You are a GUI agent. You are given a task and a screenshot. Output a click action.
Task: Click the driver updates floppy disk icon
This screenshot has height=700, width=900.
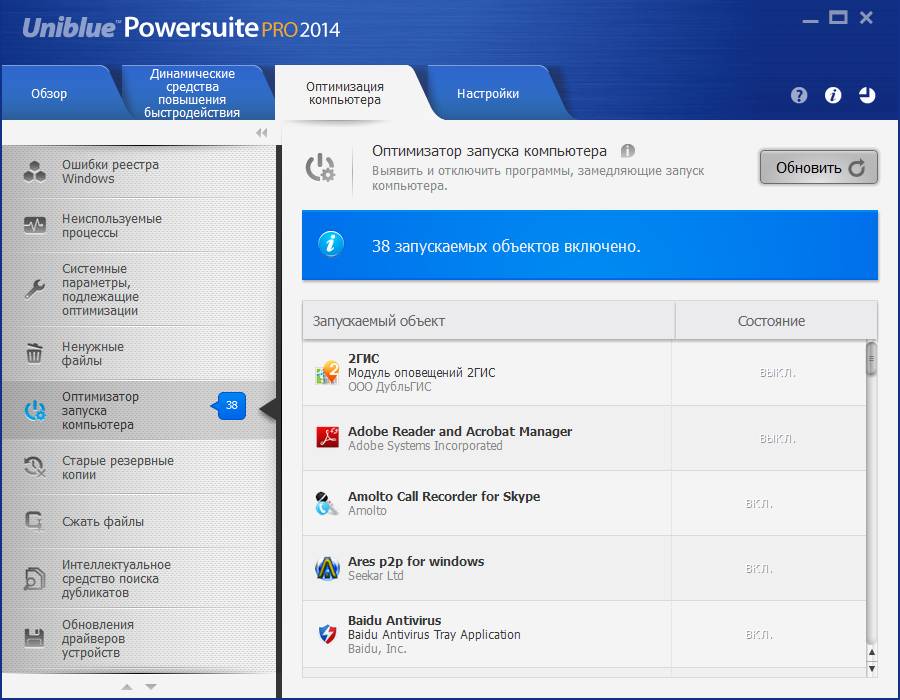[x=34, y=637]
